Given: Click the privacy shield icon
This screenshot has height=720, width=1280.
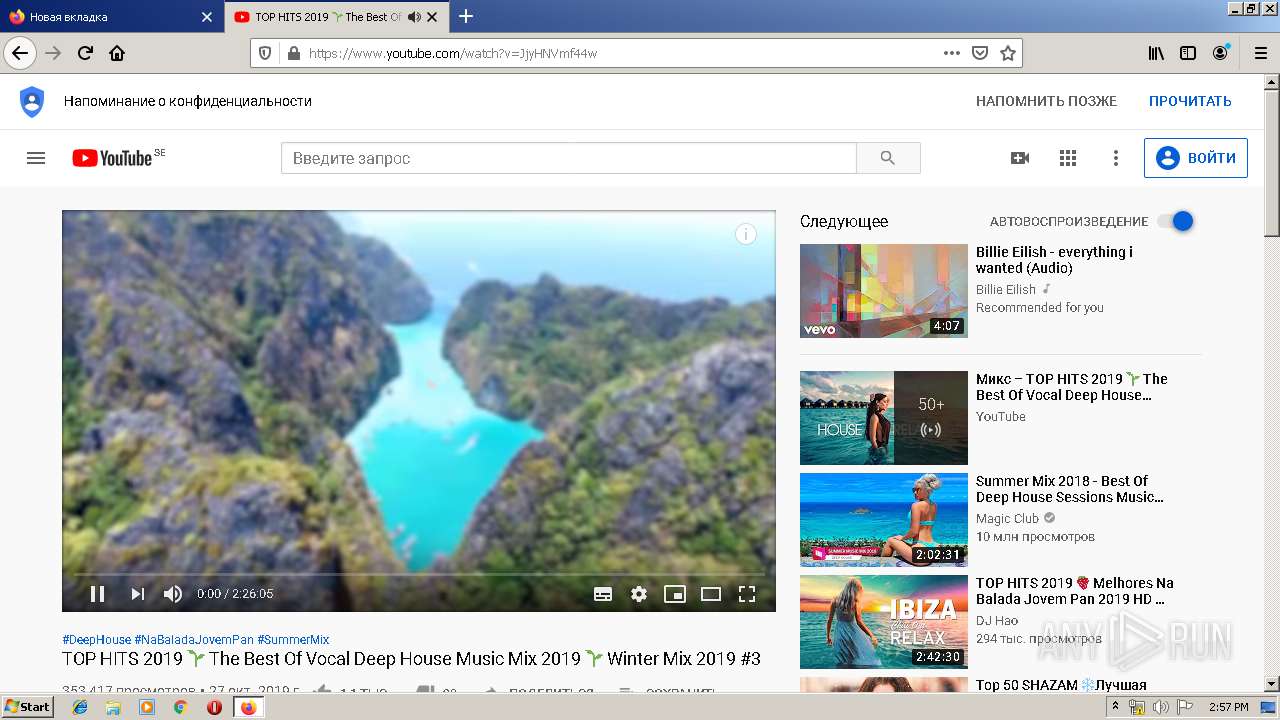Looking at the screenshot, I should 32,101.
